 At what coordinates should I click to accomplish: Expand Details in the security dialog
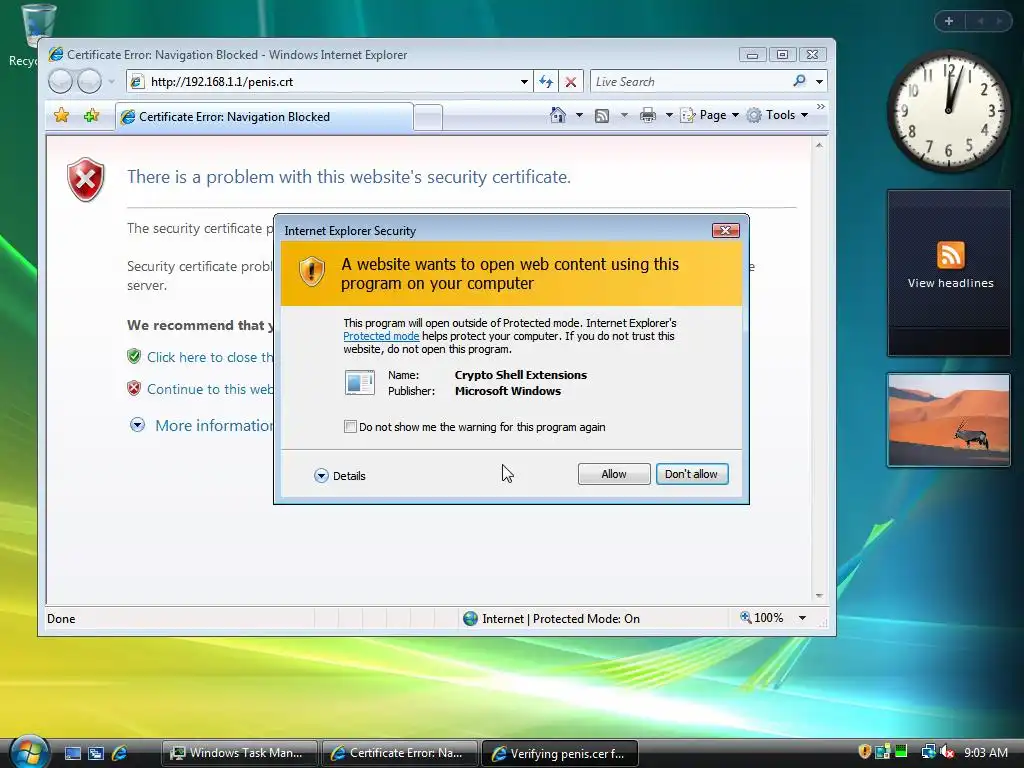tap(340, 475)
